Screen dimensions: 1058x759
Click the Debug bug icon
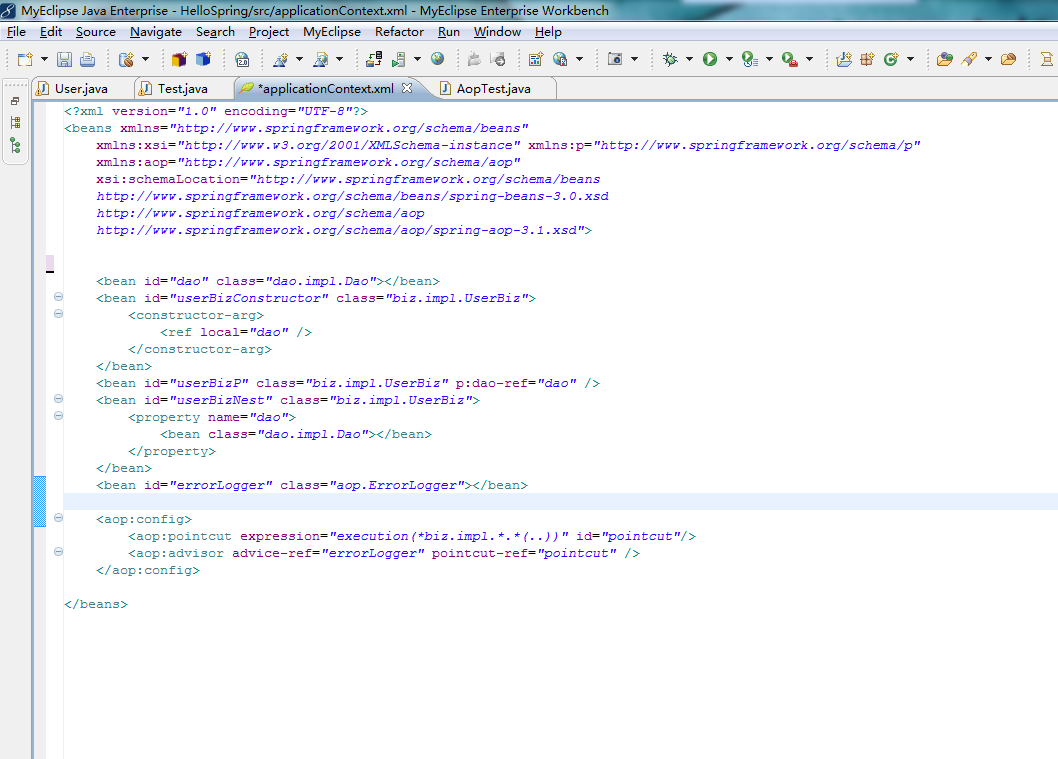(x=670, y=59)
